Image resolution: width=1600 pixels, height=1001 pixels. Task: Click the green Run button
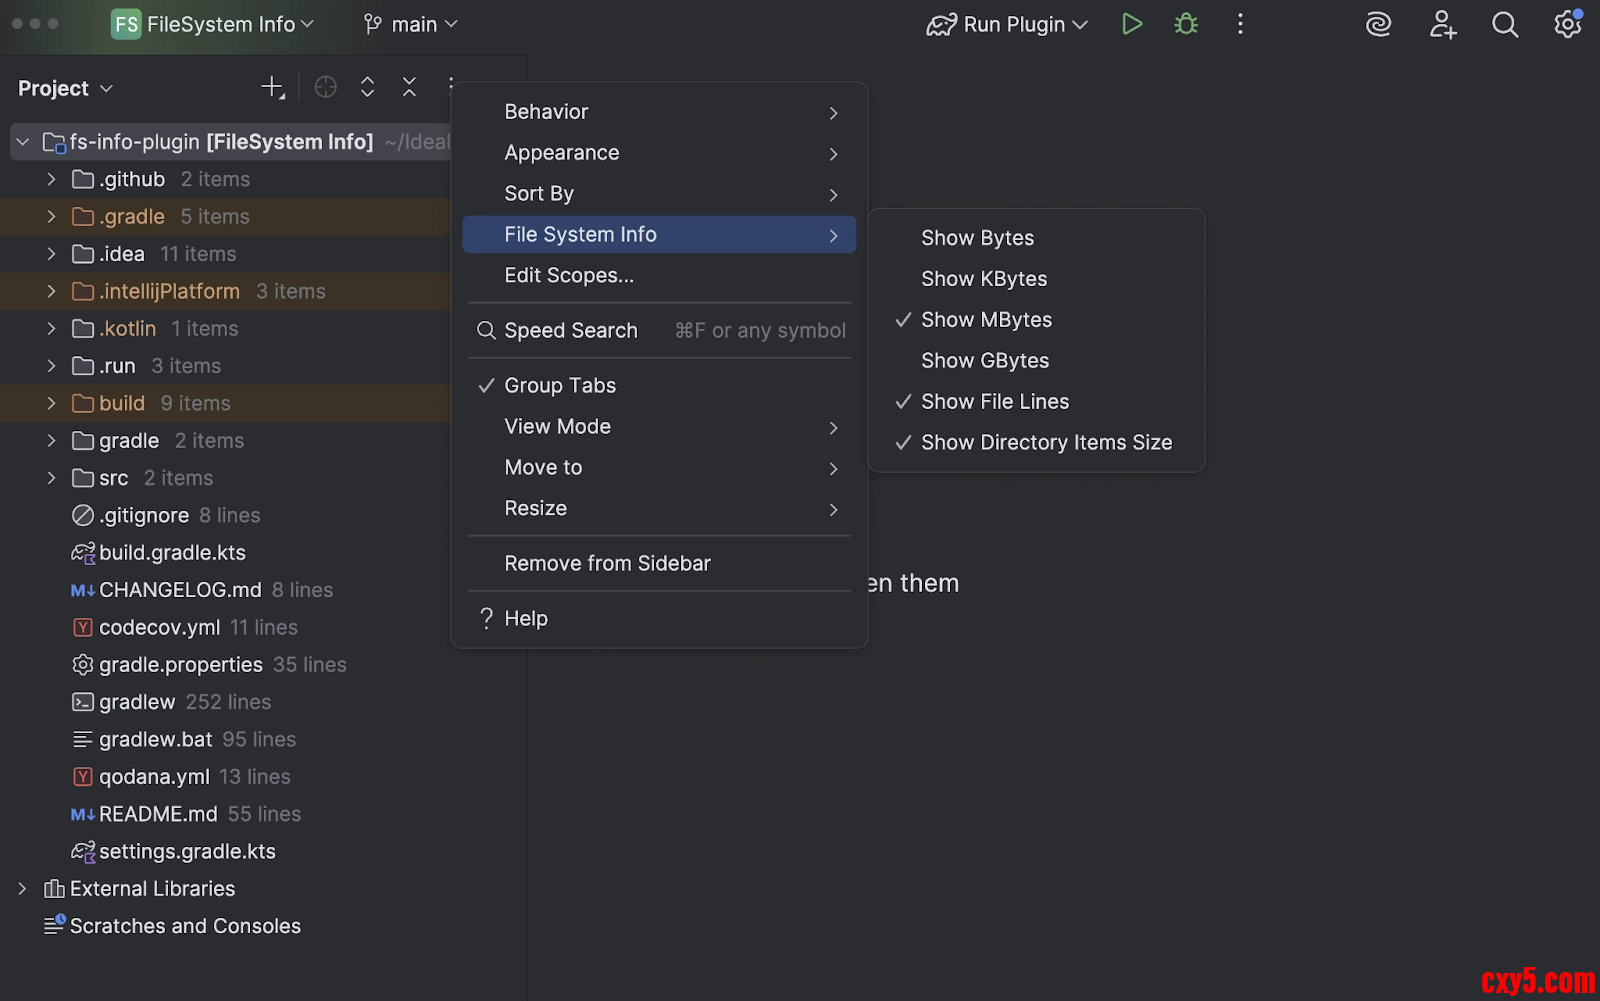tap(1131, 24)
